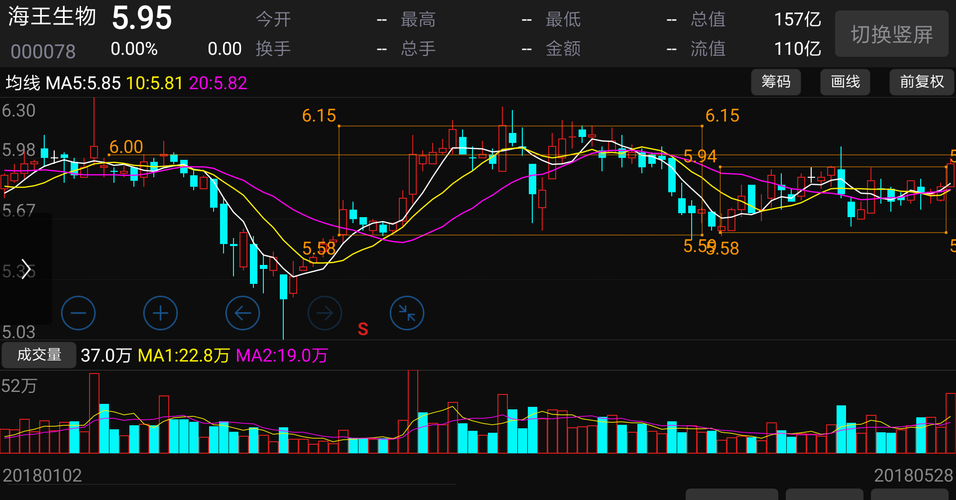The image size is (956, 500).
Task: Tap the yellow 10:5.81 value
Action: (154, 83)
